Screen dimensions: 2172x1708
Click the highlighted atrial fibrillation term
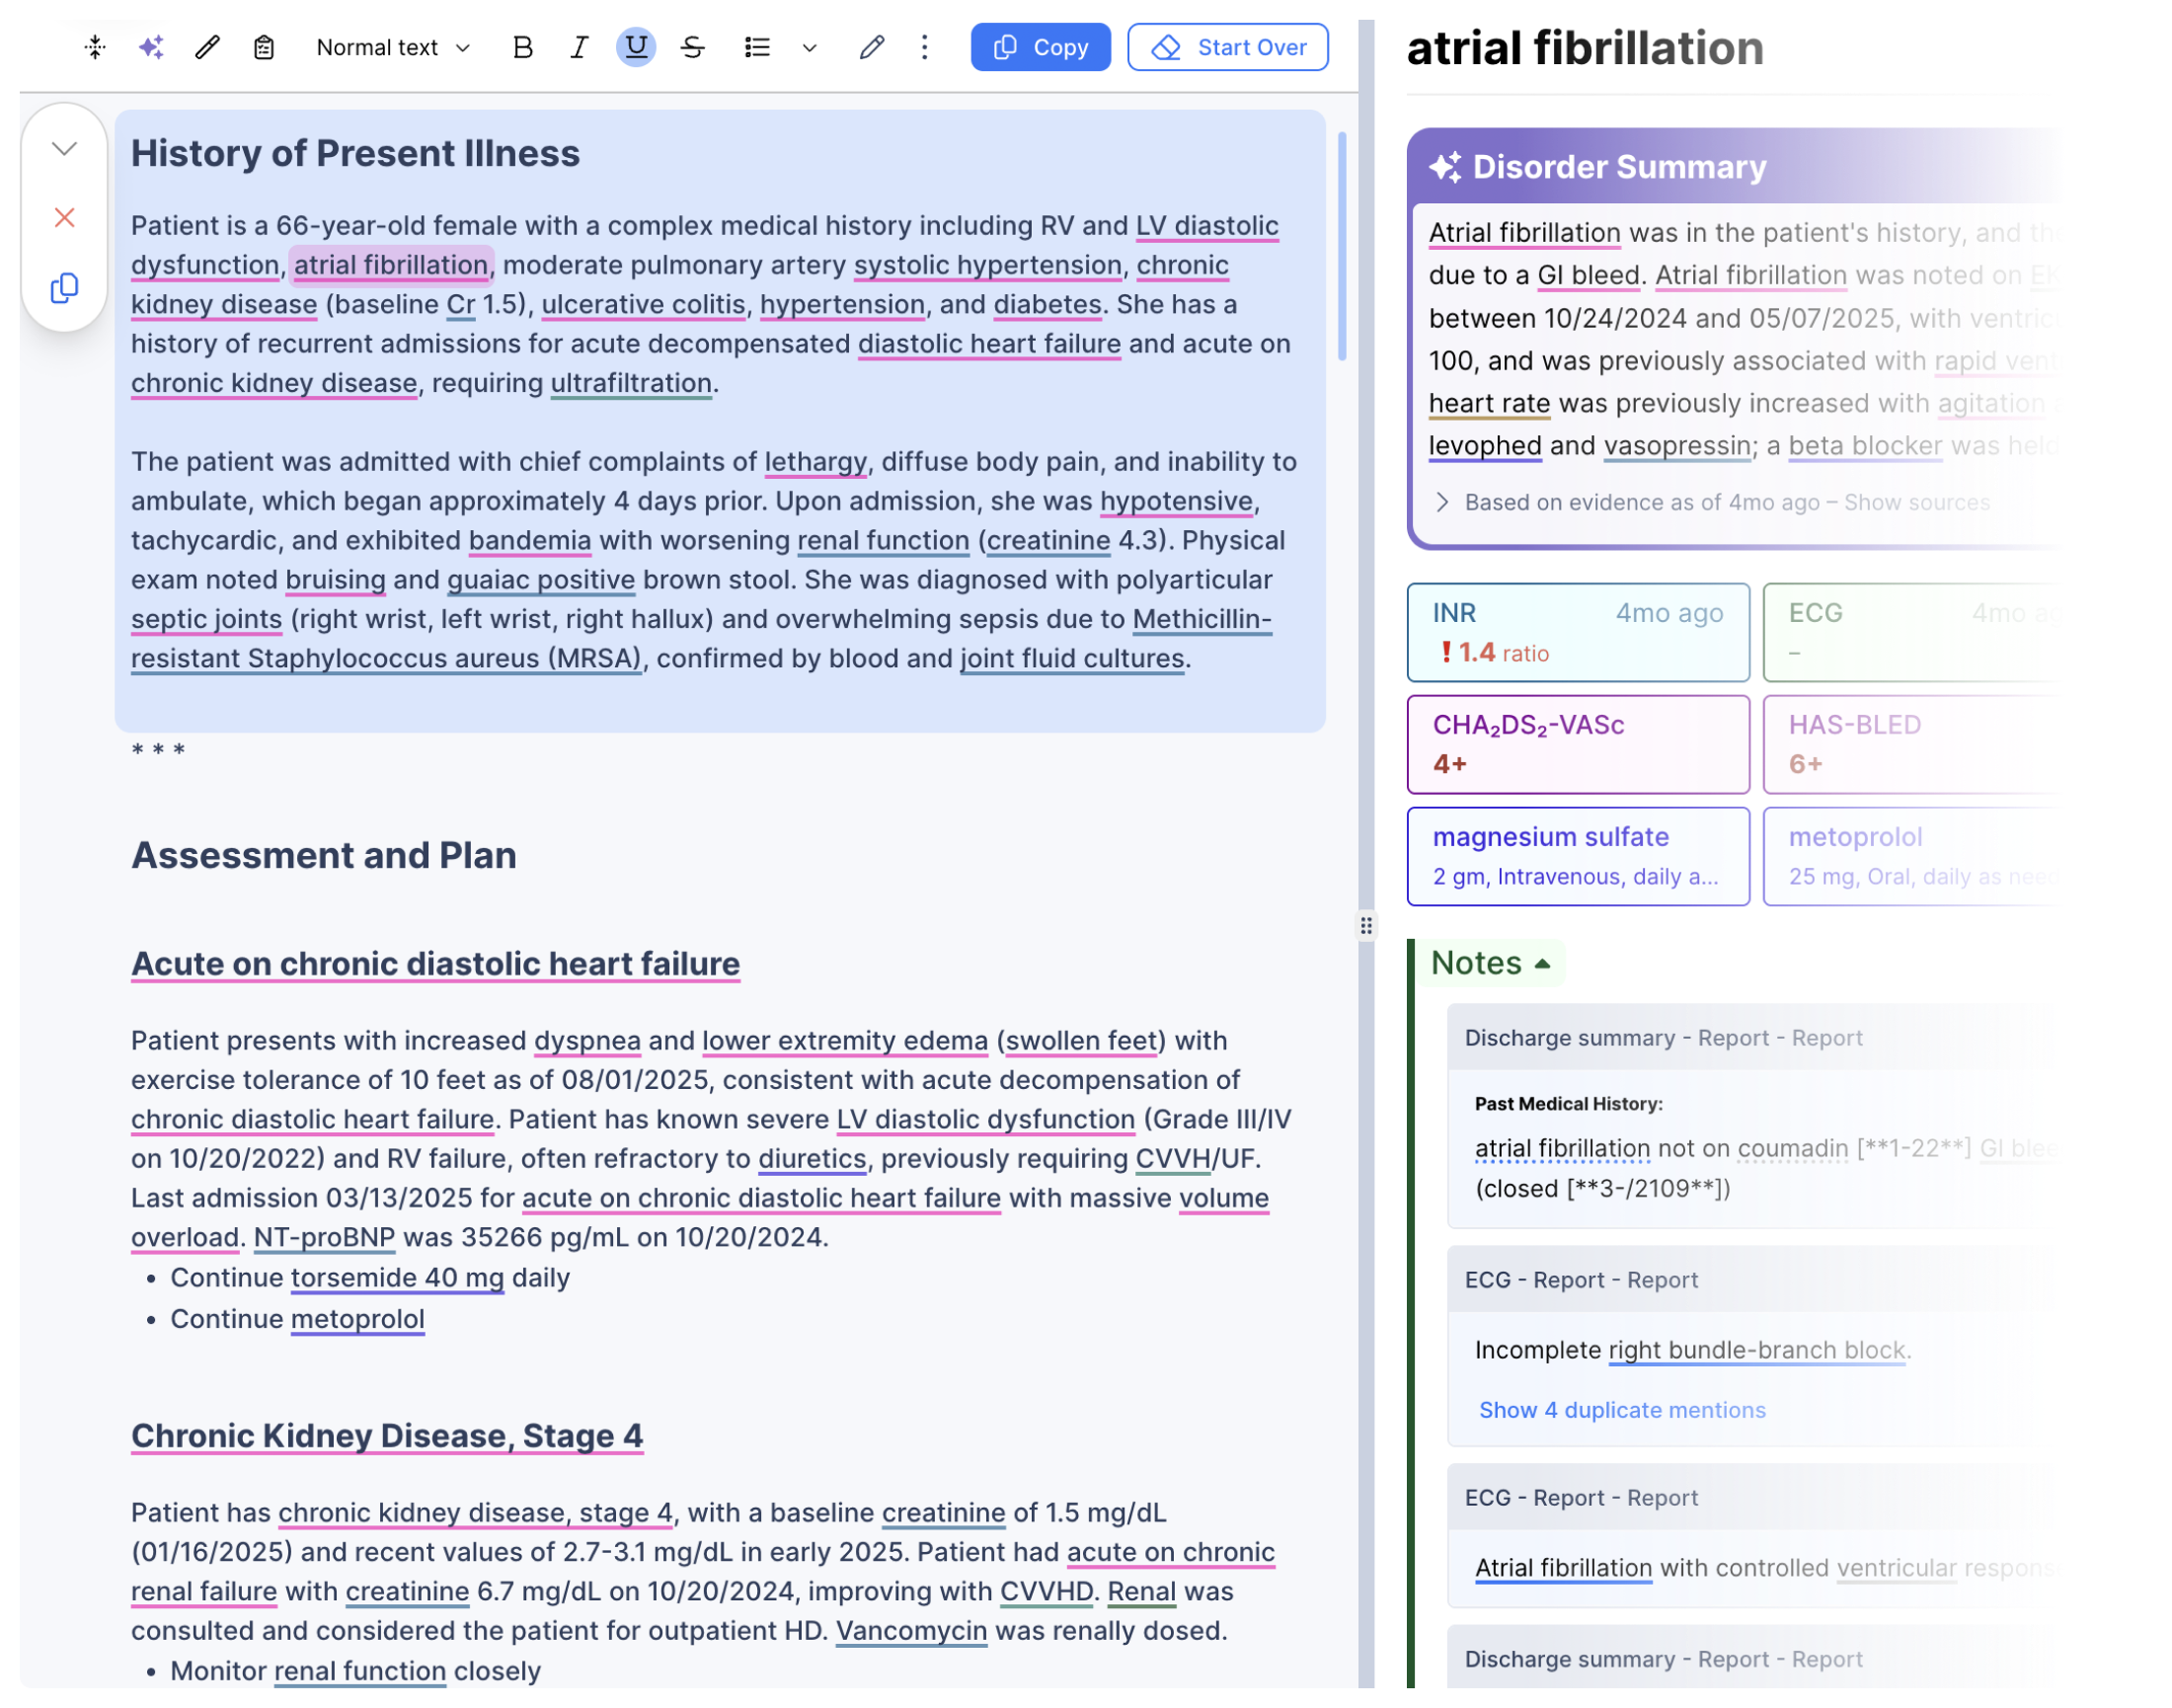pos(391,265)
